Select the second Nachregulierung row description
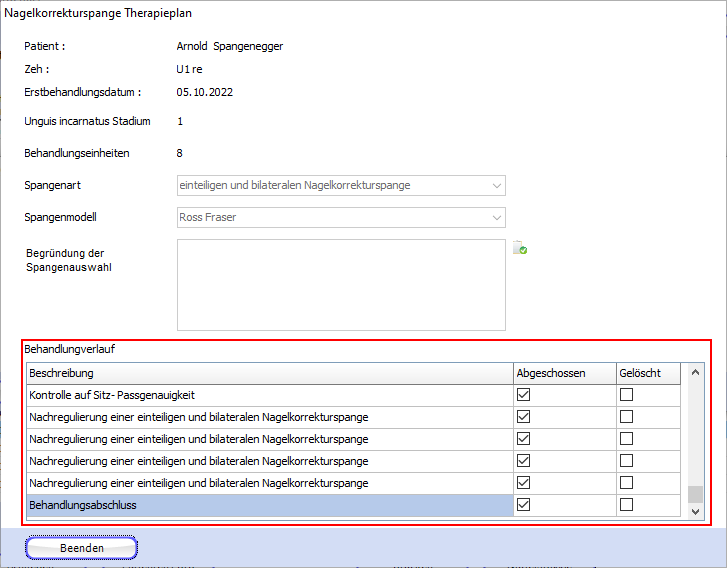The width and height of the screenshot is (727, 568). tap(269, 439)
